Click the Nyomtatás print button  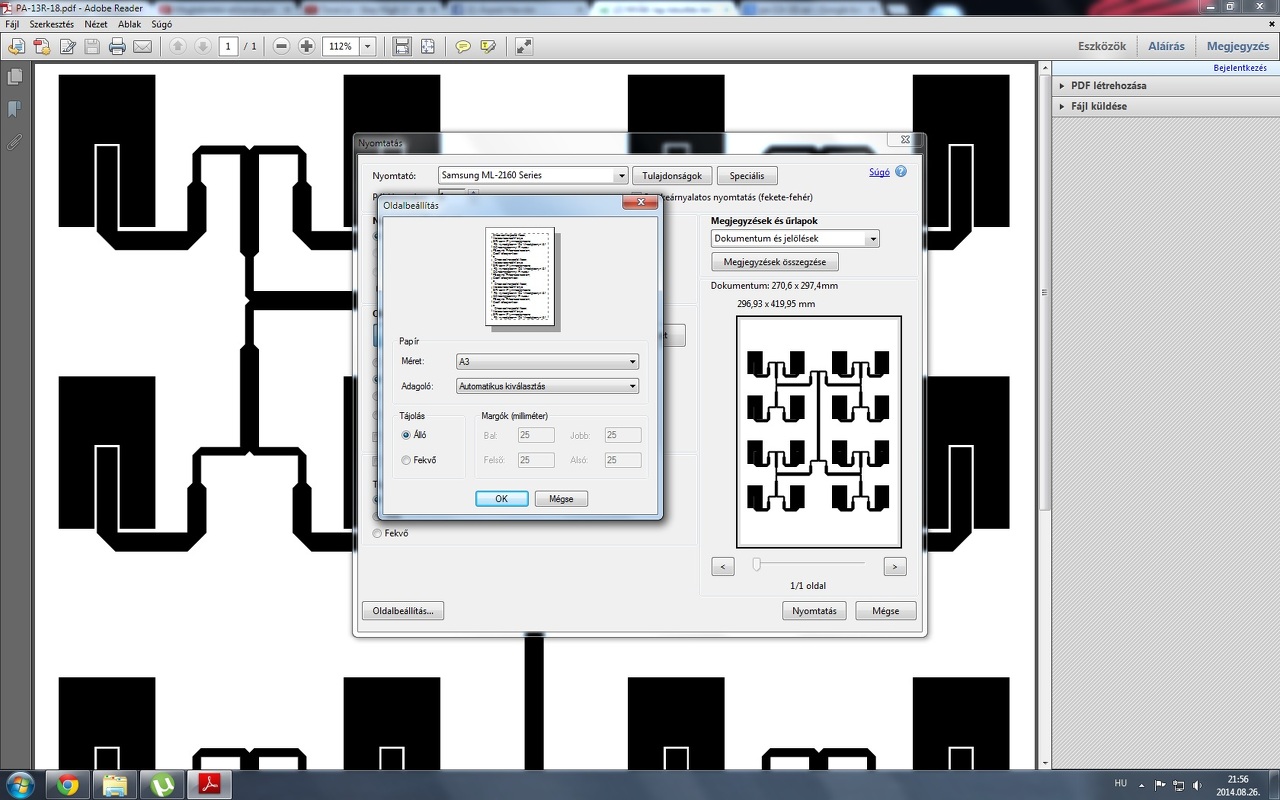[x=815, y=611]
